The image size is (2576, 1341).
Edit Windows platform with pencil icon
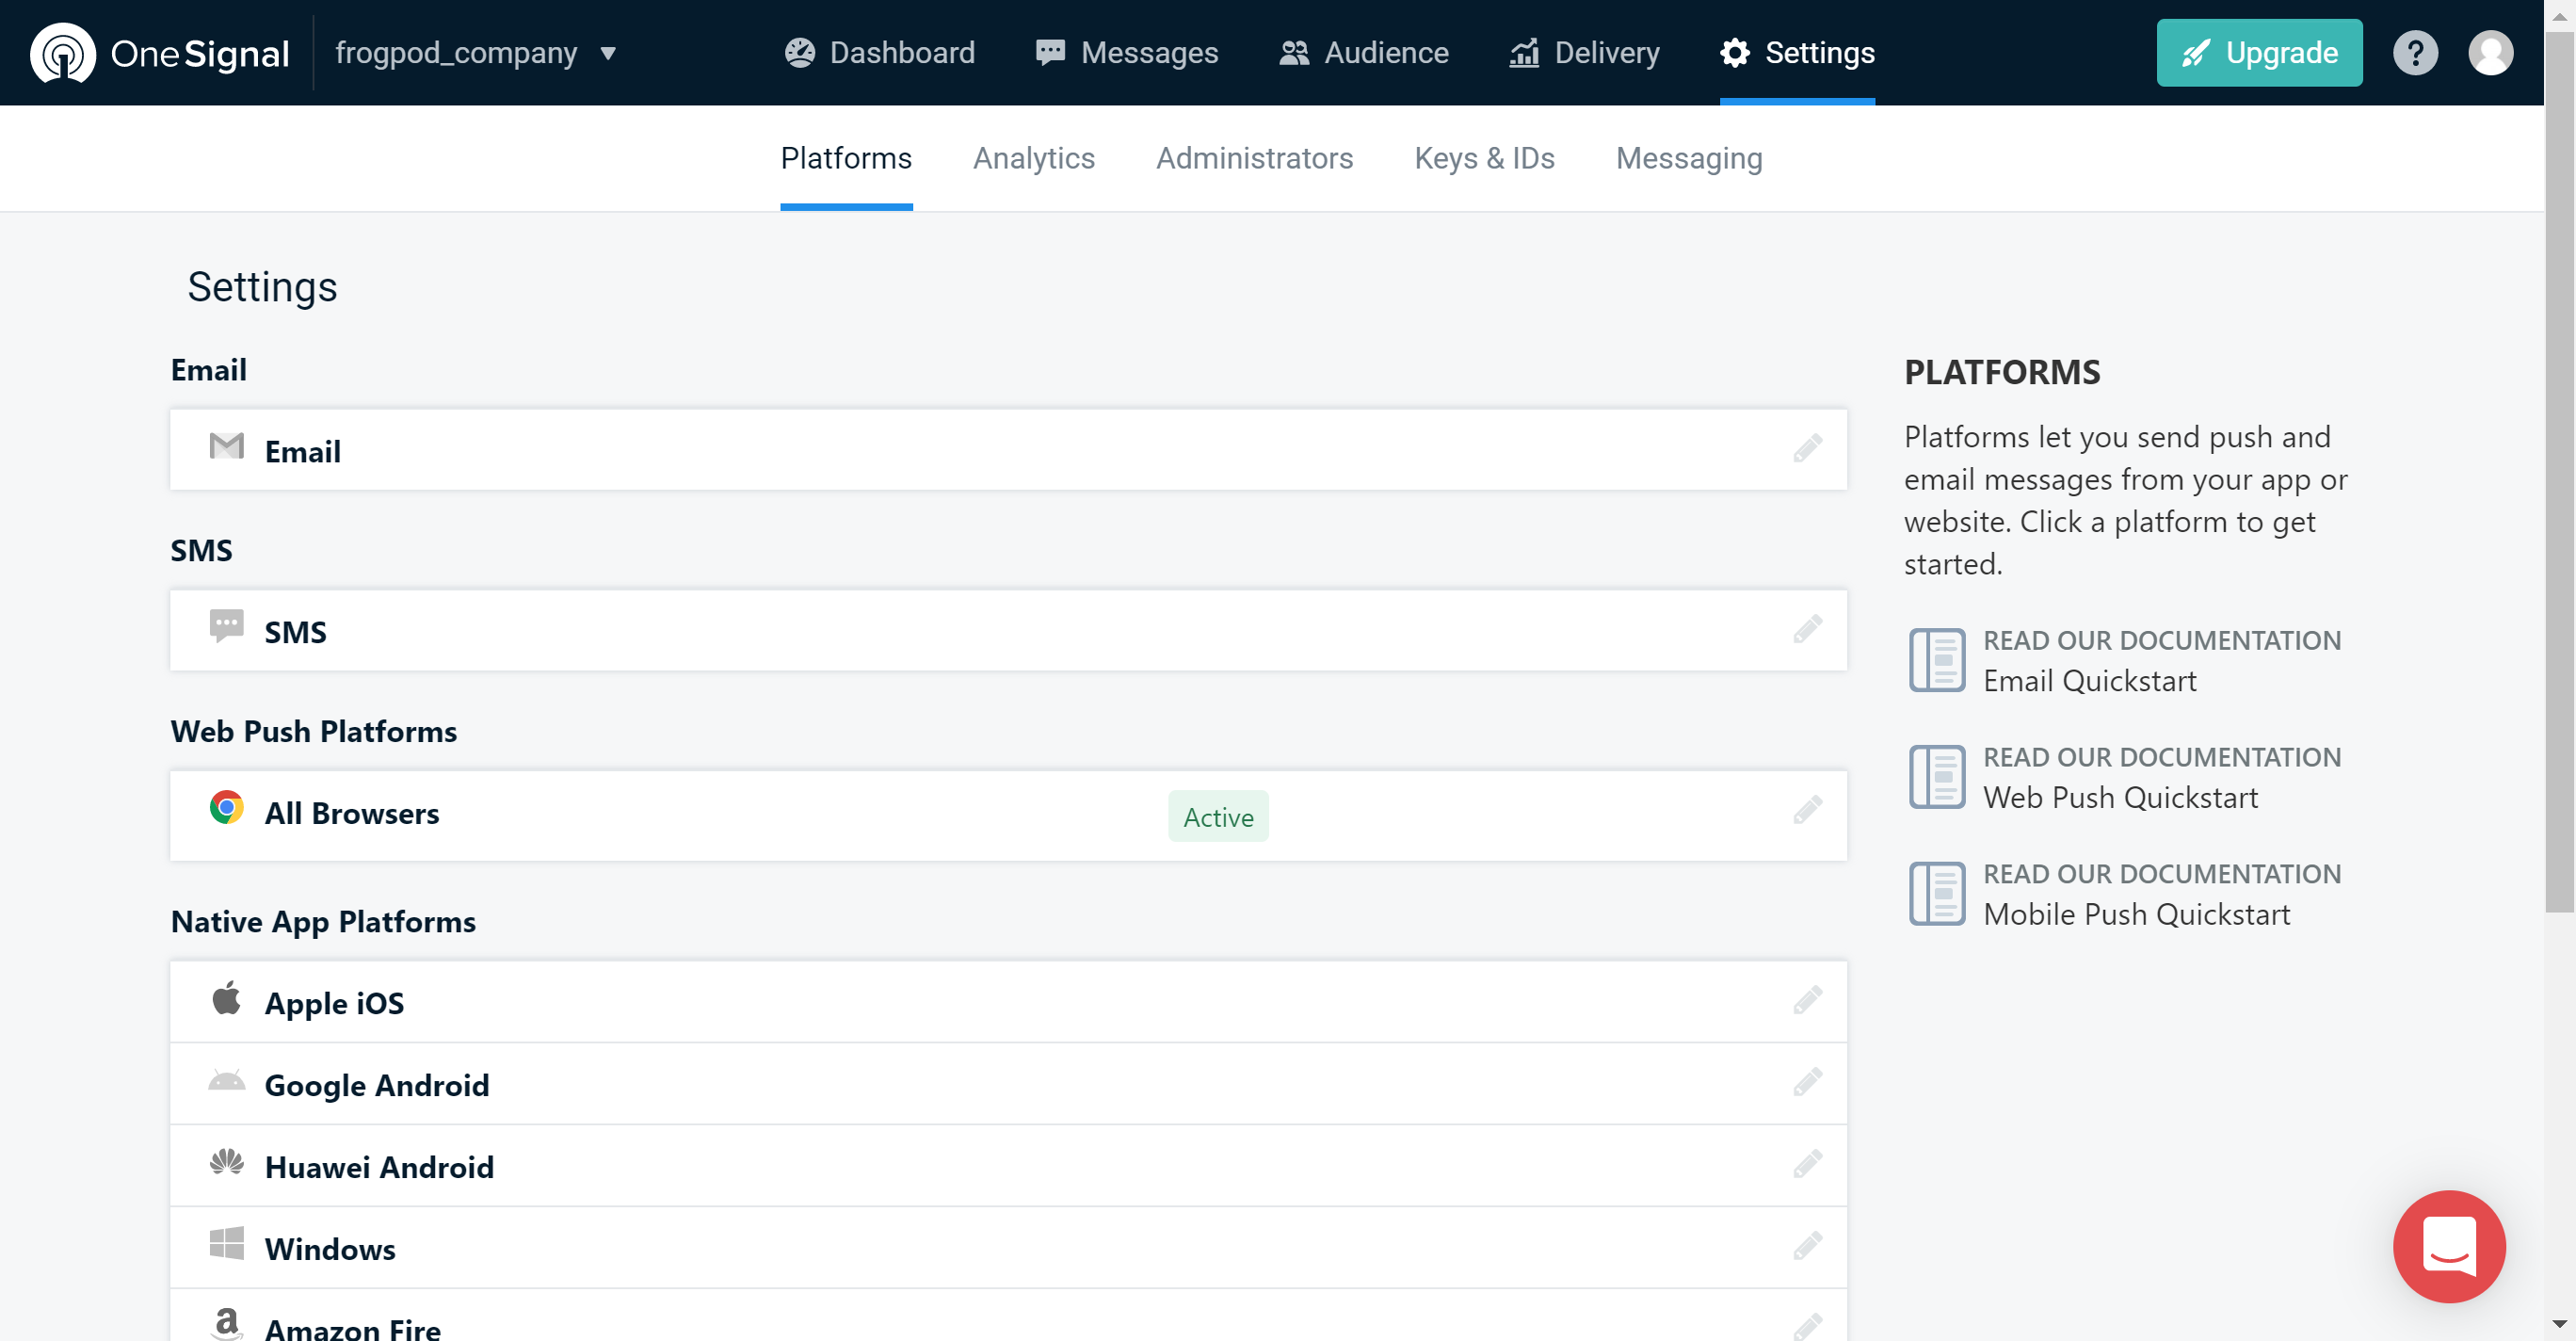pyautogui.click(x=1807, y=1247)
